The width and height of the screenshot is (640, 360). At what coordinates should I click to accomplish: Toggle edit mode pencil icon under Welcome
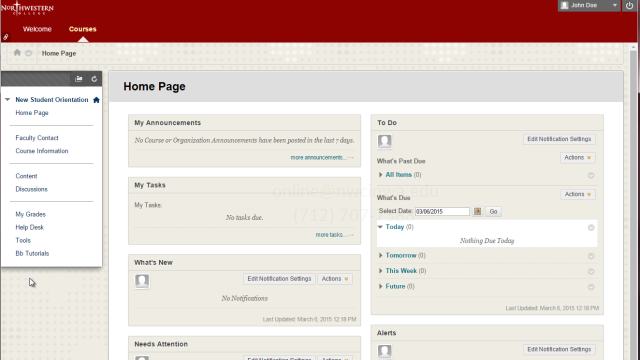point(6,37)
